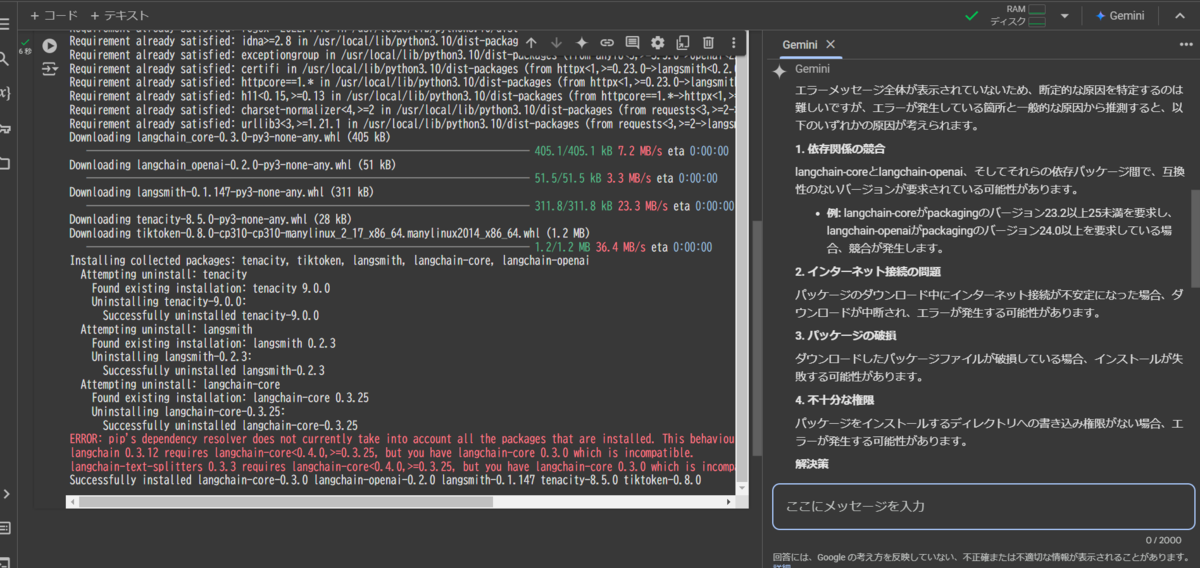The width and height of the screenshot is (1200, 568).
Task: Open the cell's more options menu
Action: tap(734, 43)
